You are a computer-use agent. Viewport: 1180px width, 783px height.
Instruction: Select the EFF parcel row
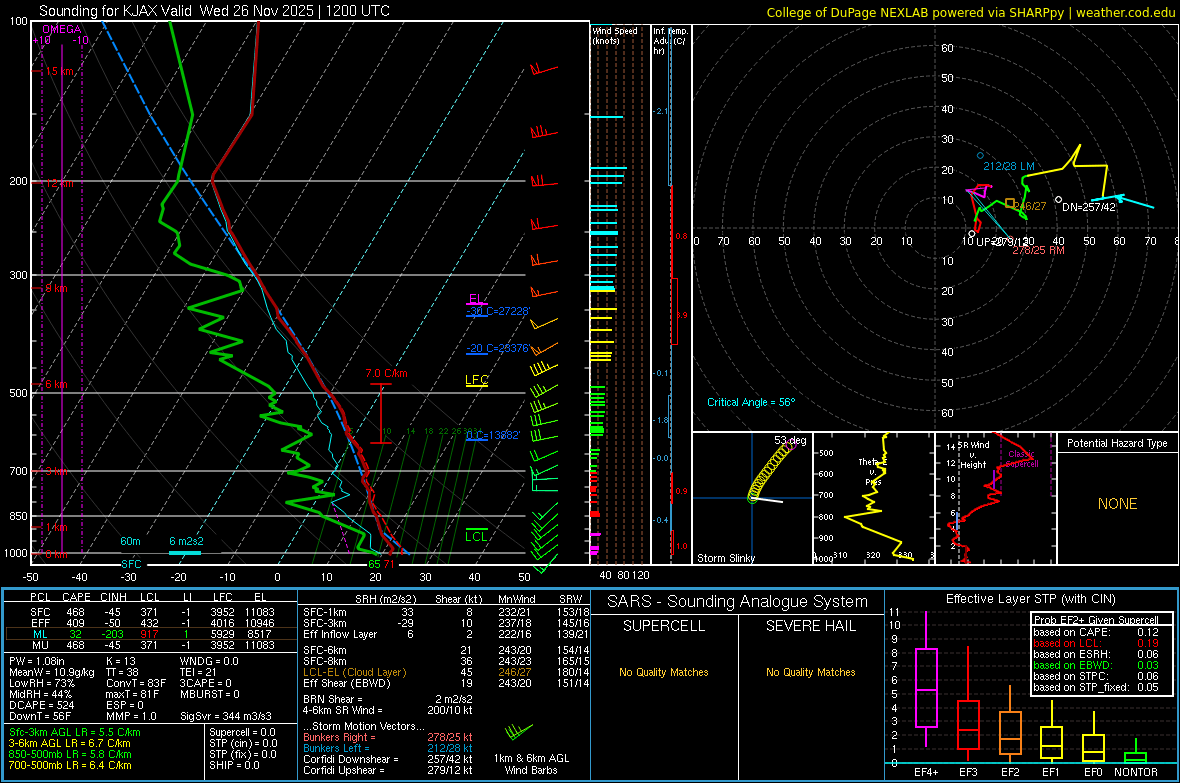[151, 623]
